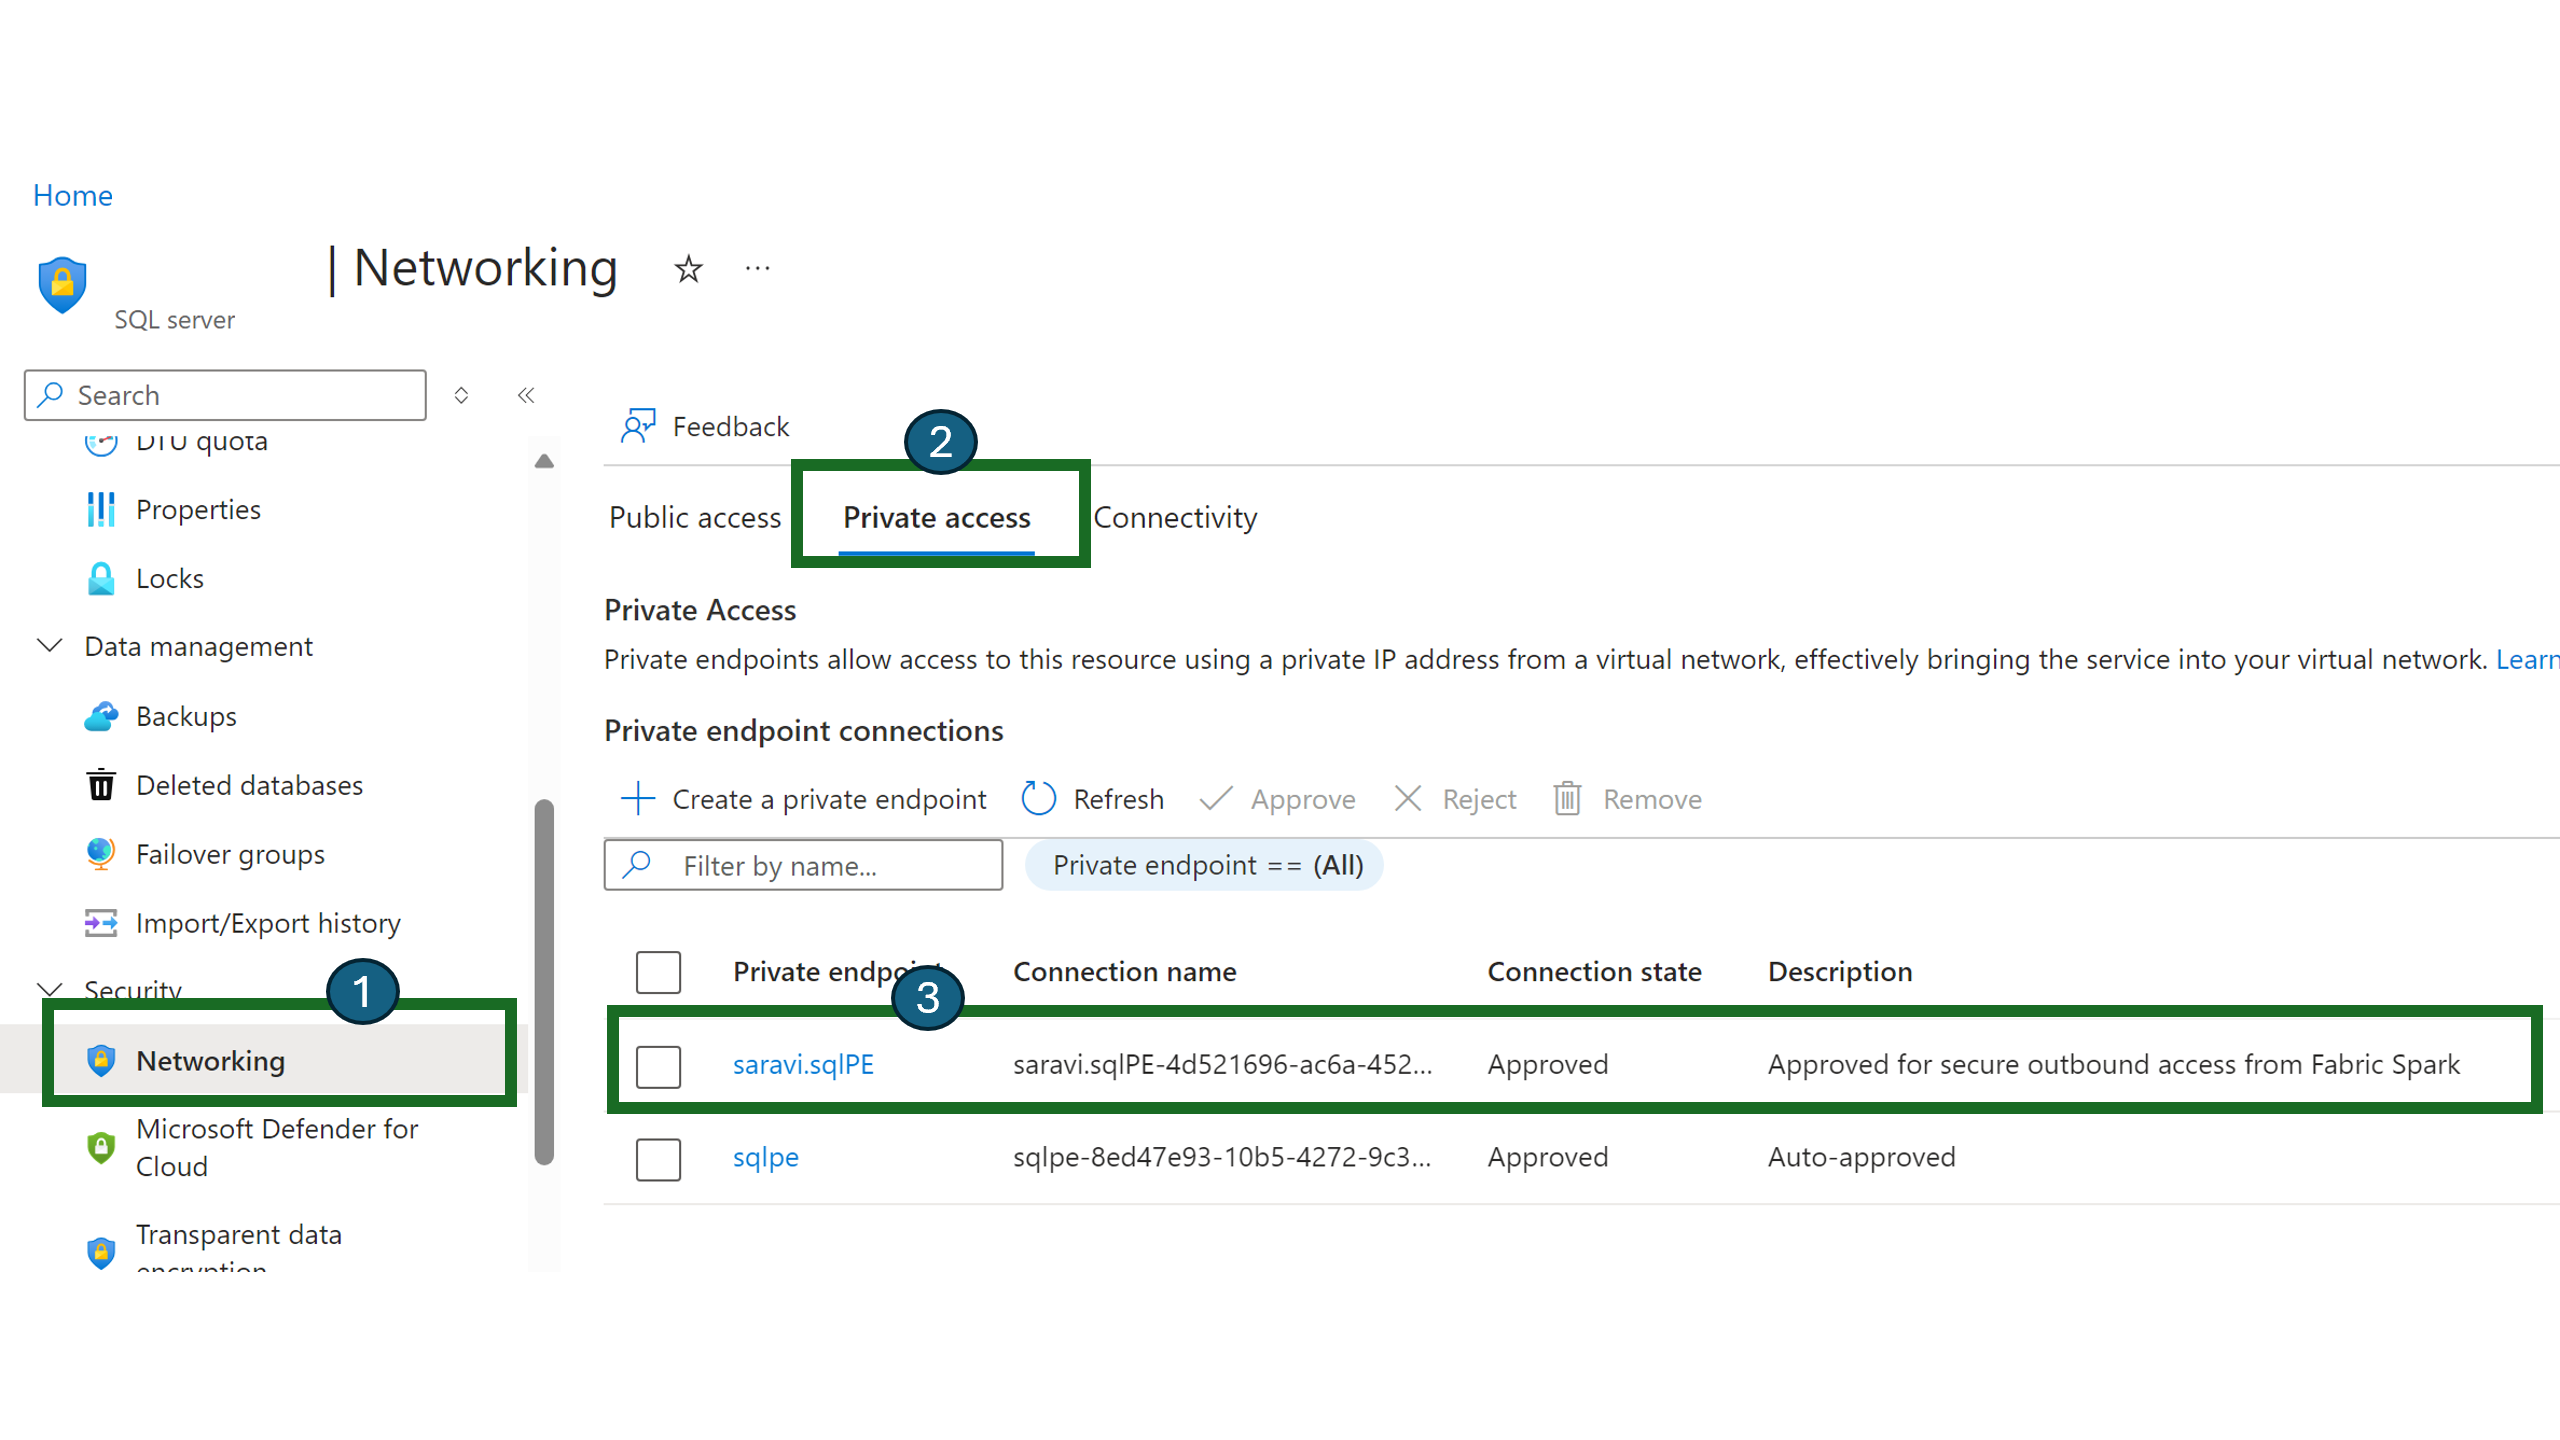Switch to the Public access tab
The image size is (2560, 1440).
(695, 515)
